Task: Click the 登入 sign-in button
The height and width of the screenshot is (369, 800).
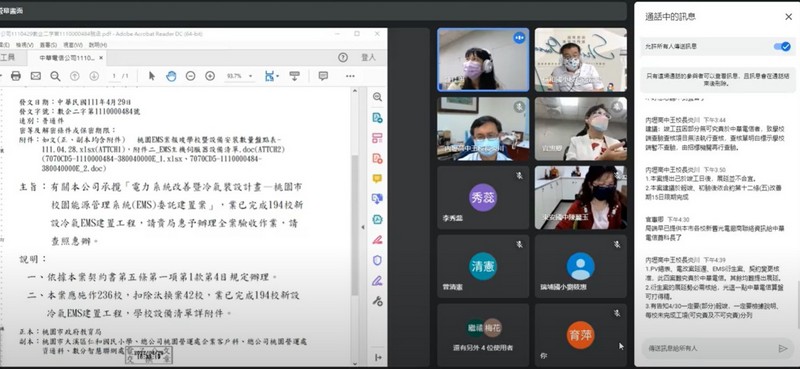Action: 368,58
